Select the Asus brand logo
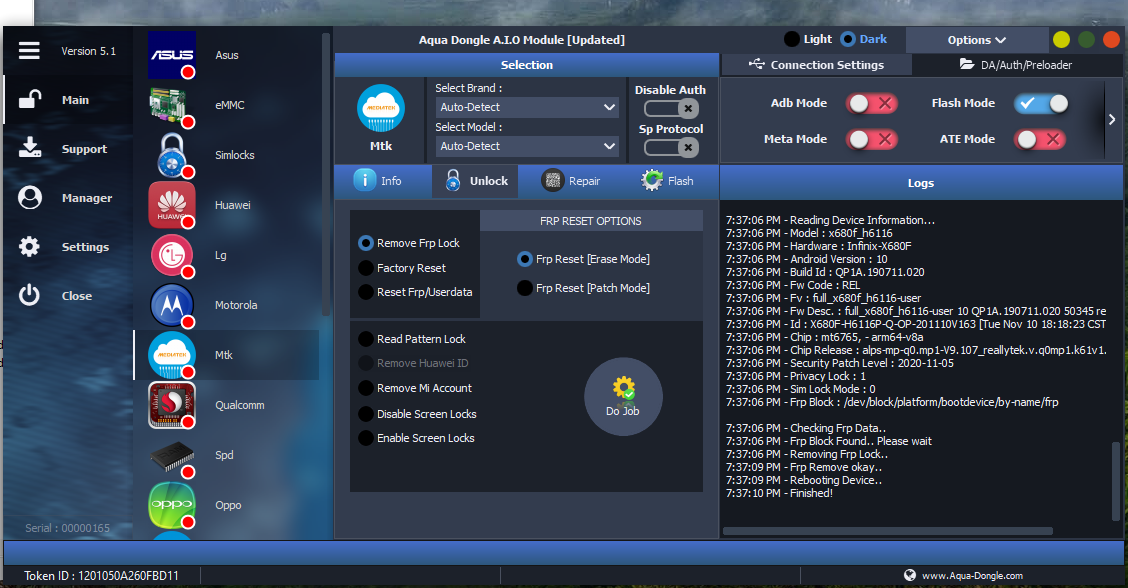 click(x=172, y=55)
